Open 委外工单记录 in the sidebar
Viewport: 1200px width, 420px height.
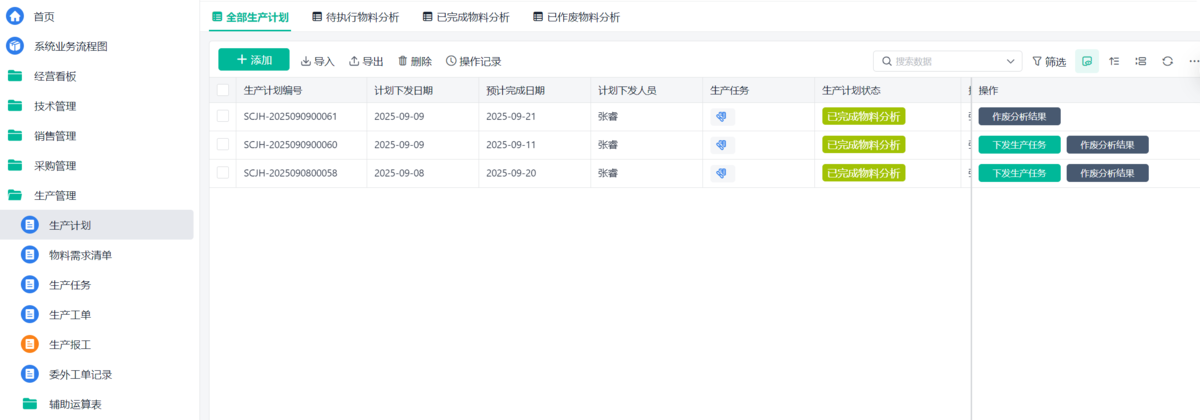click(80, 375)
